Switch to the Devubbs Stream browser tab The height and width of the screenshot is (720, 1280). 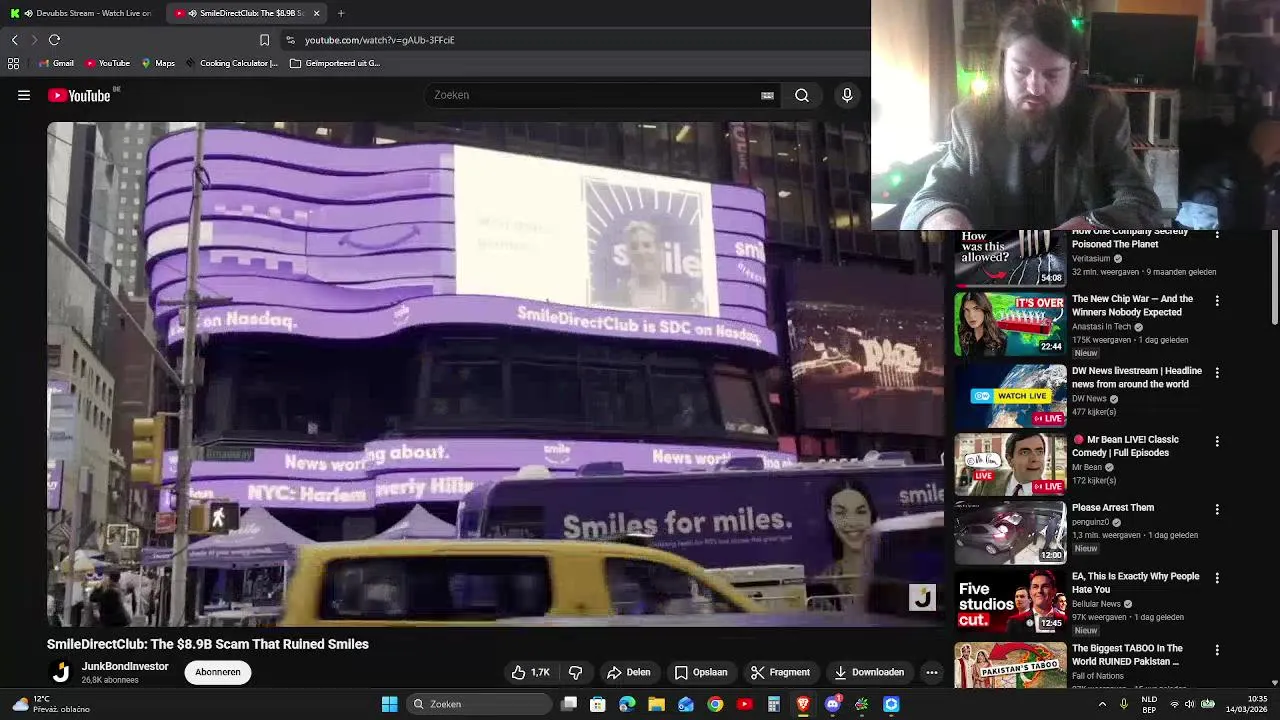80,13
